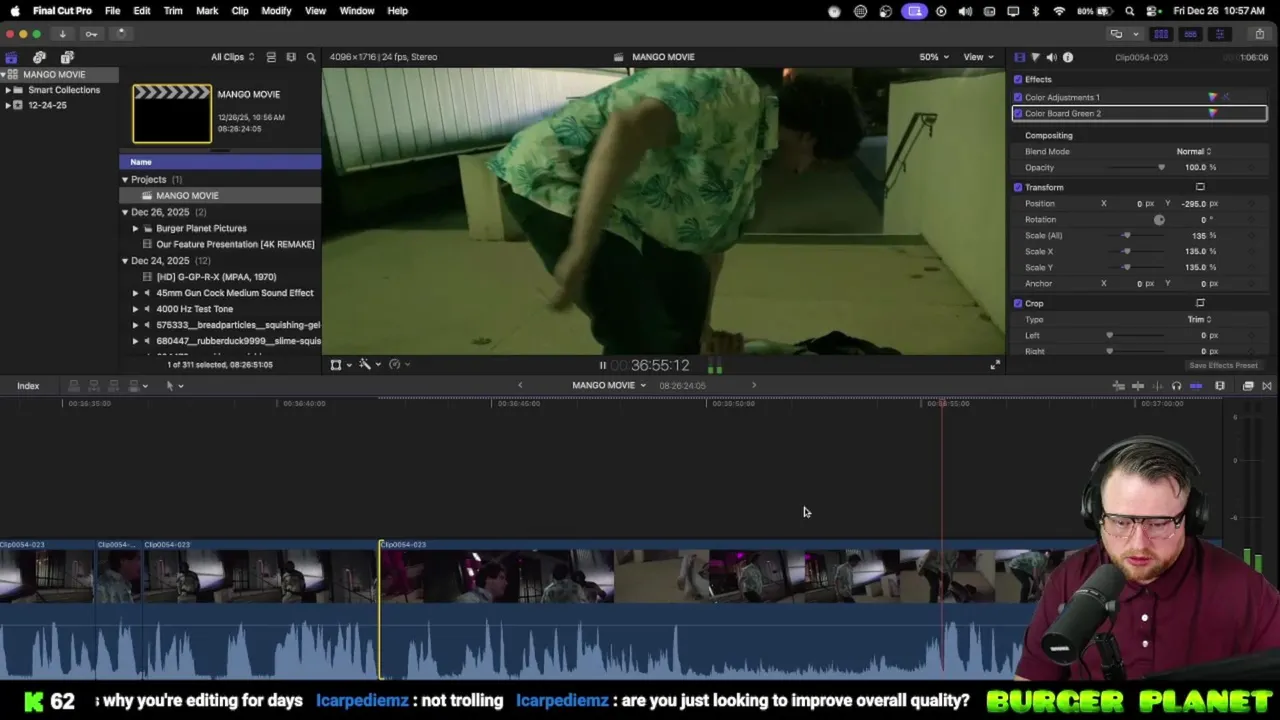Show or hide the Browser panel
Viewport: 1280px width, 720px height.
point(1161,33)
